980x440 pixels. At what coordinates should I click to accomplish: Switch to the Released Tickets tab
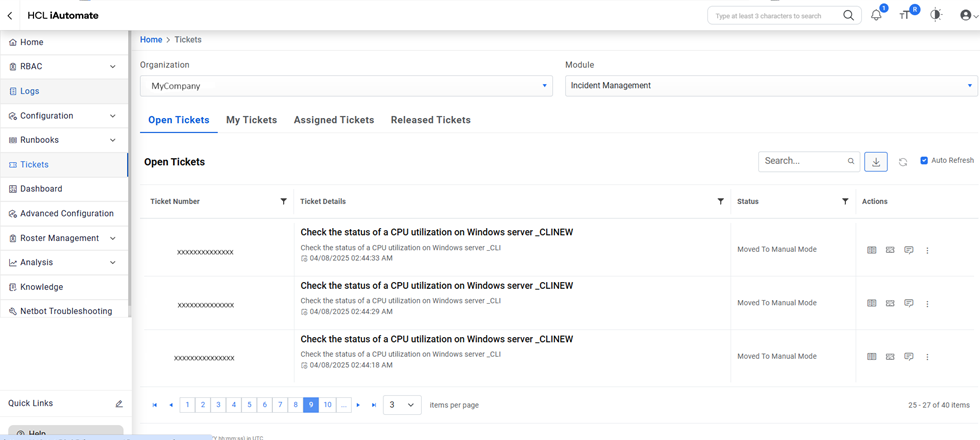click(x=430, y=120)
